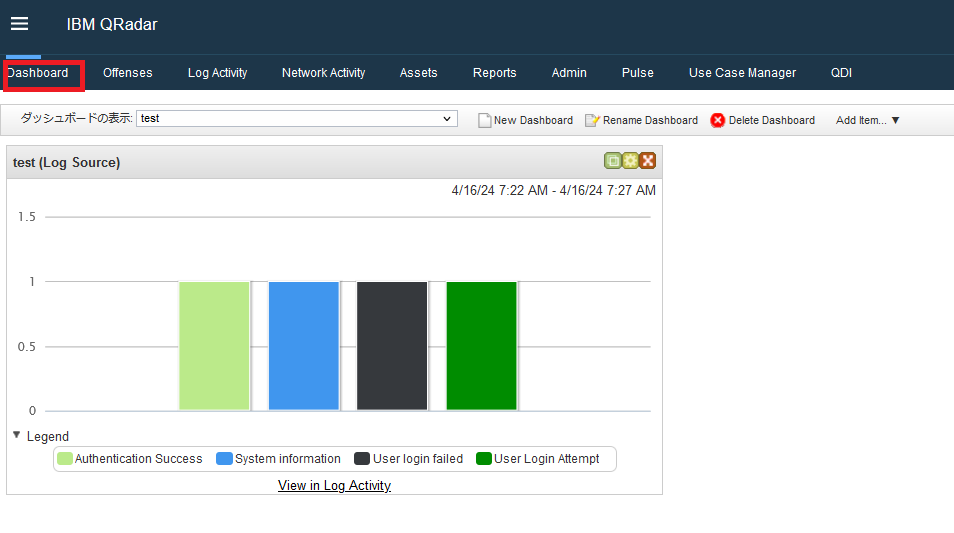The height and width of the screenshot is (533, 954).
Task: Open the Reports tab
Action: point(495,73)
